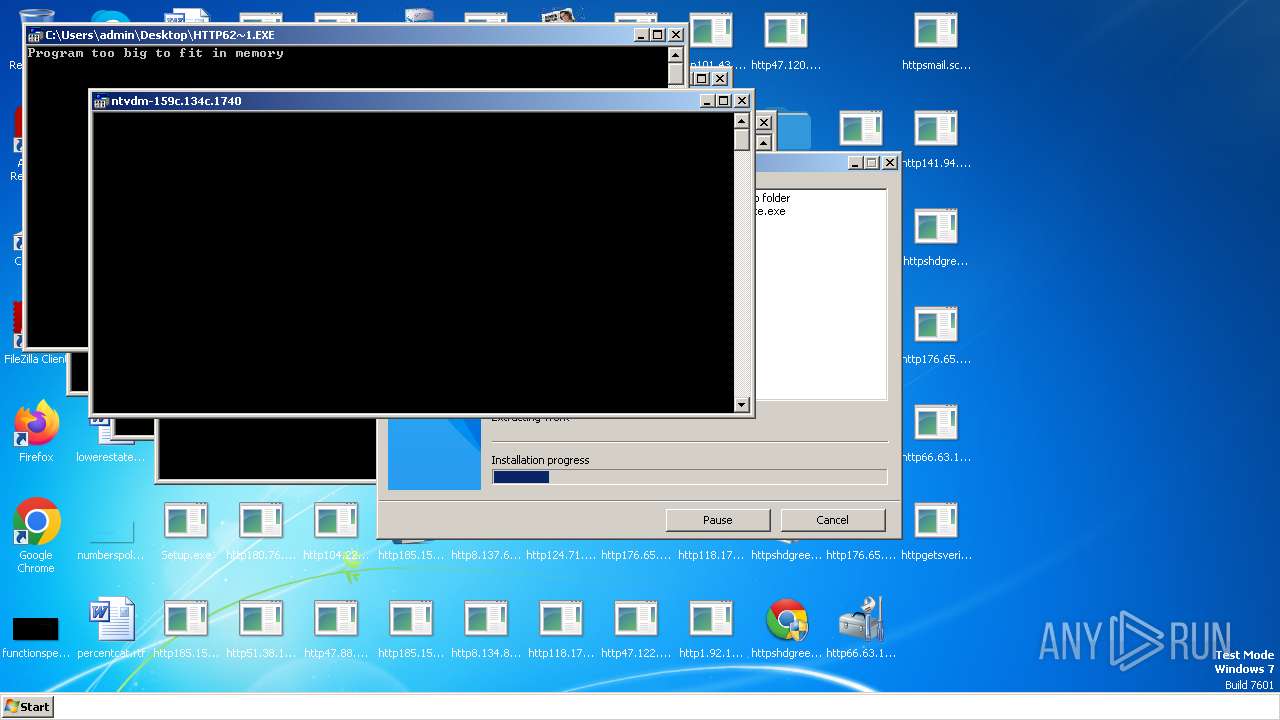Select the http104.22 desktop icon
This screenshot has width=1280, height=720.
click(x=336, y=531)
